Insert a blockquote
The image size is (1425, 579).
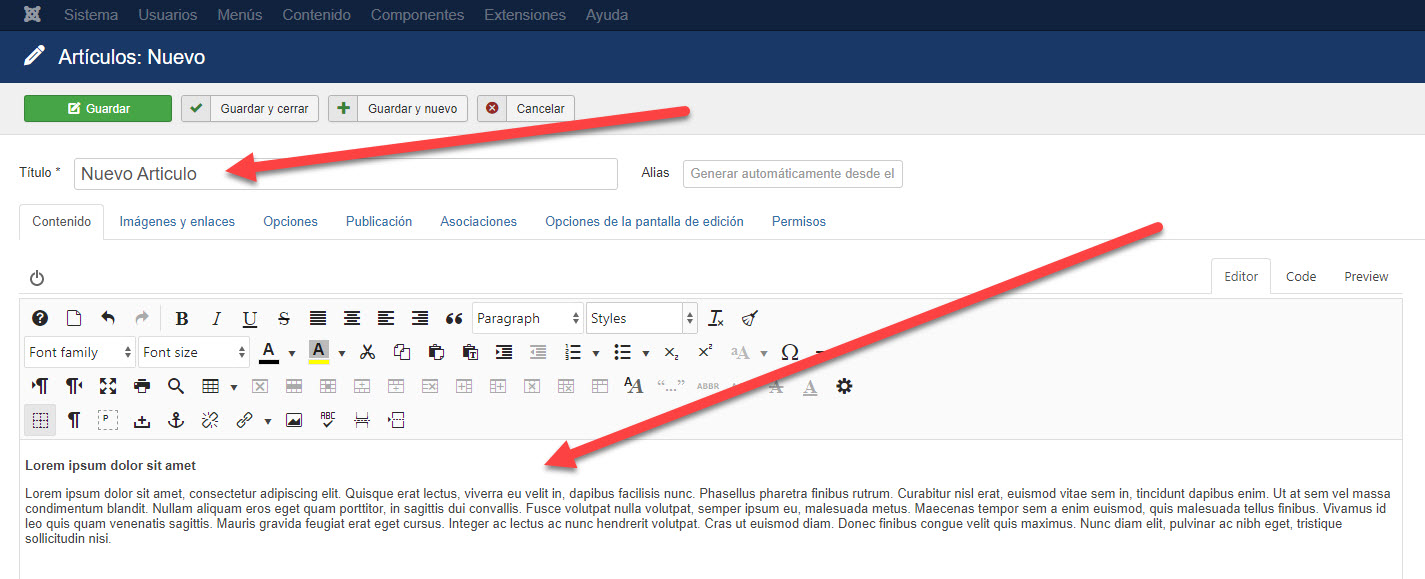454,319
